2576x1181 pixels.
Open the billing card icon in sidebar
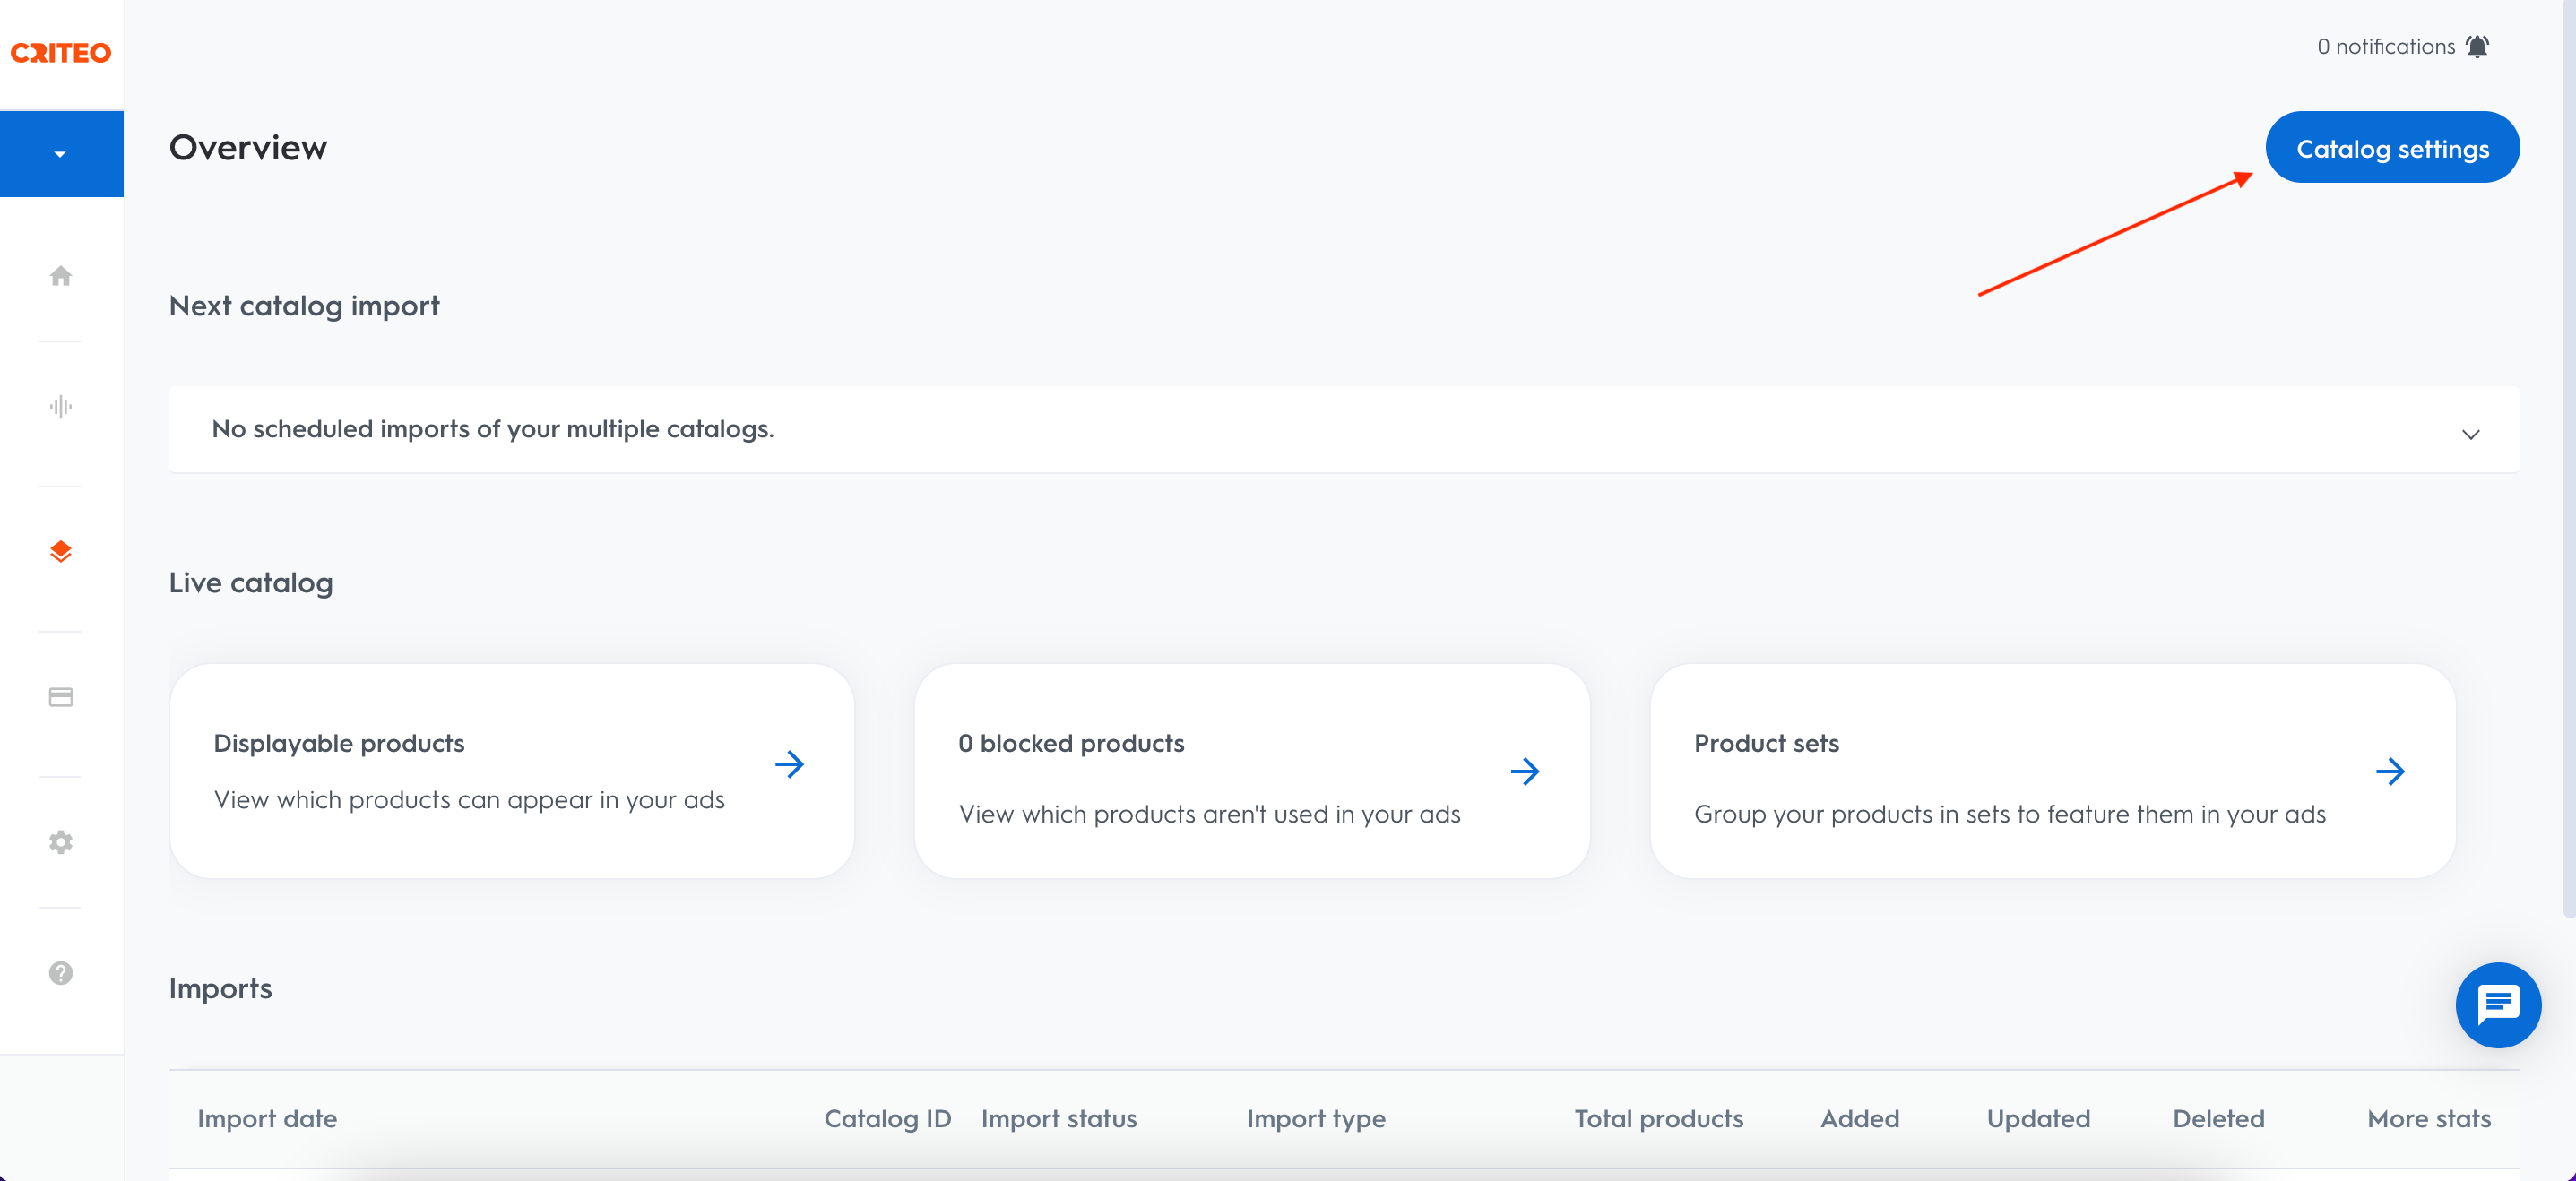click(x=61, y=697)
